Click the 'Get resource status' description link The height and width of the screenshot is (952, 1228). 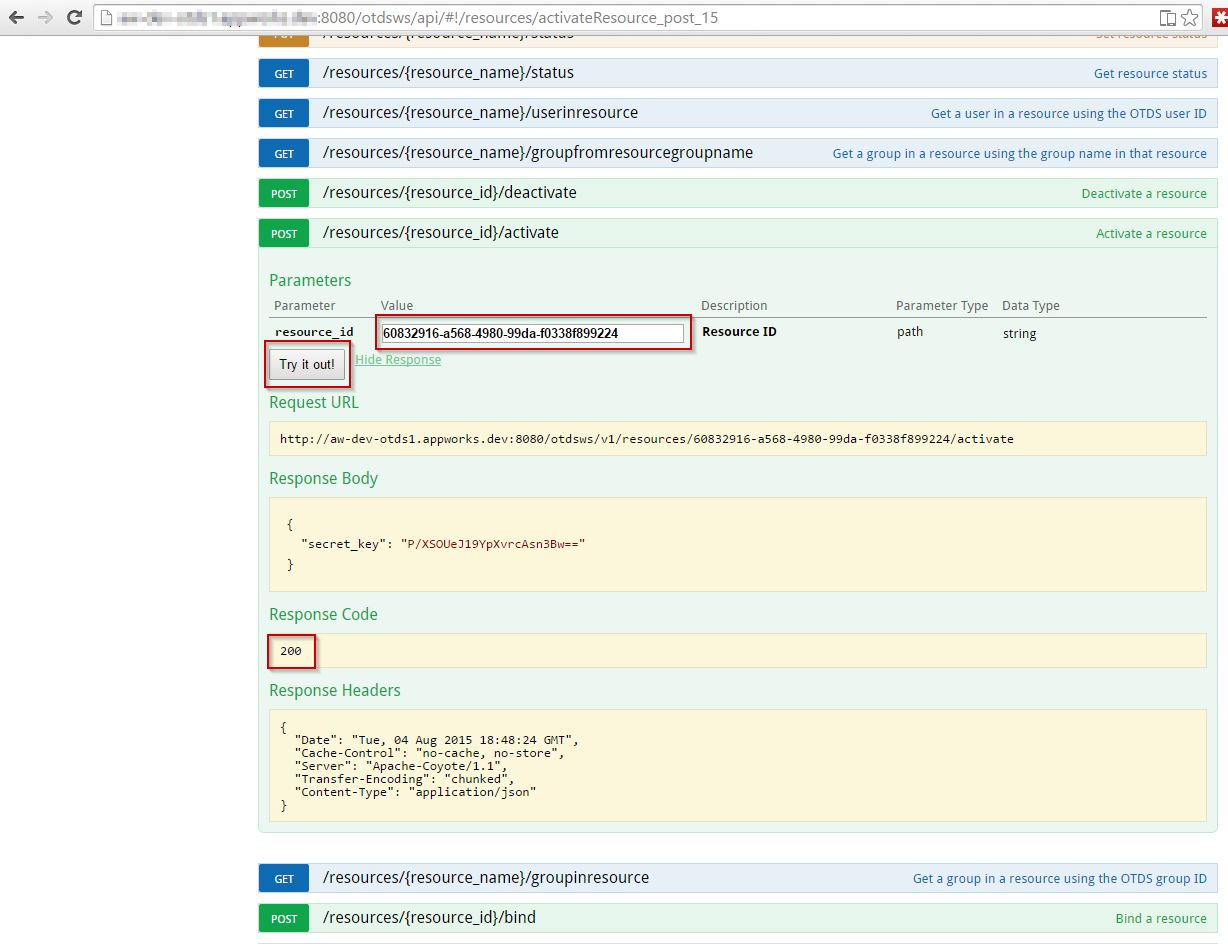coord(1150,74)
